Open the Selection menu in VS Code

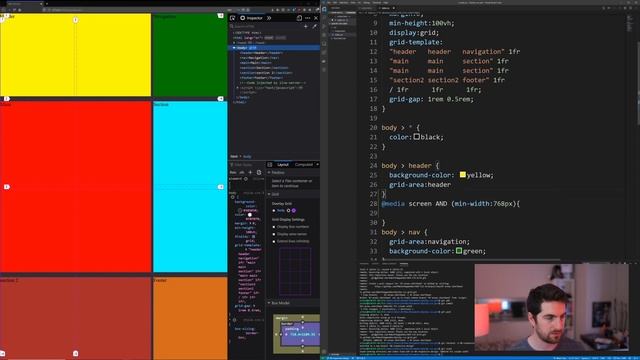[x=344, y=2]
